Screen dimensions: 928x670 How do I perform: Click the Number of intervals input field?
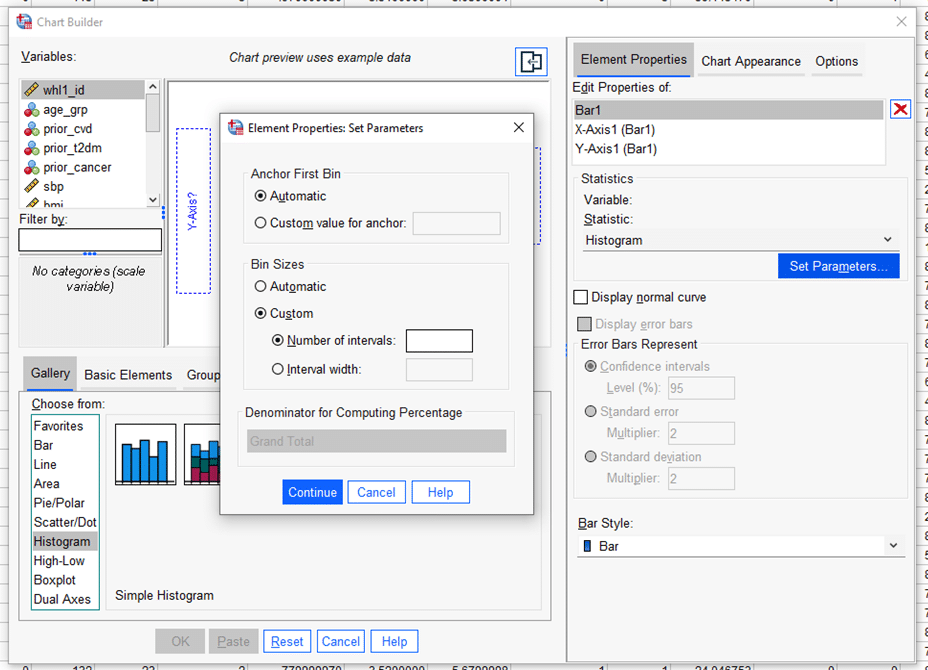(x=439, y=341)
